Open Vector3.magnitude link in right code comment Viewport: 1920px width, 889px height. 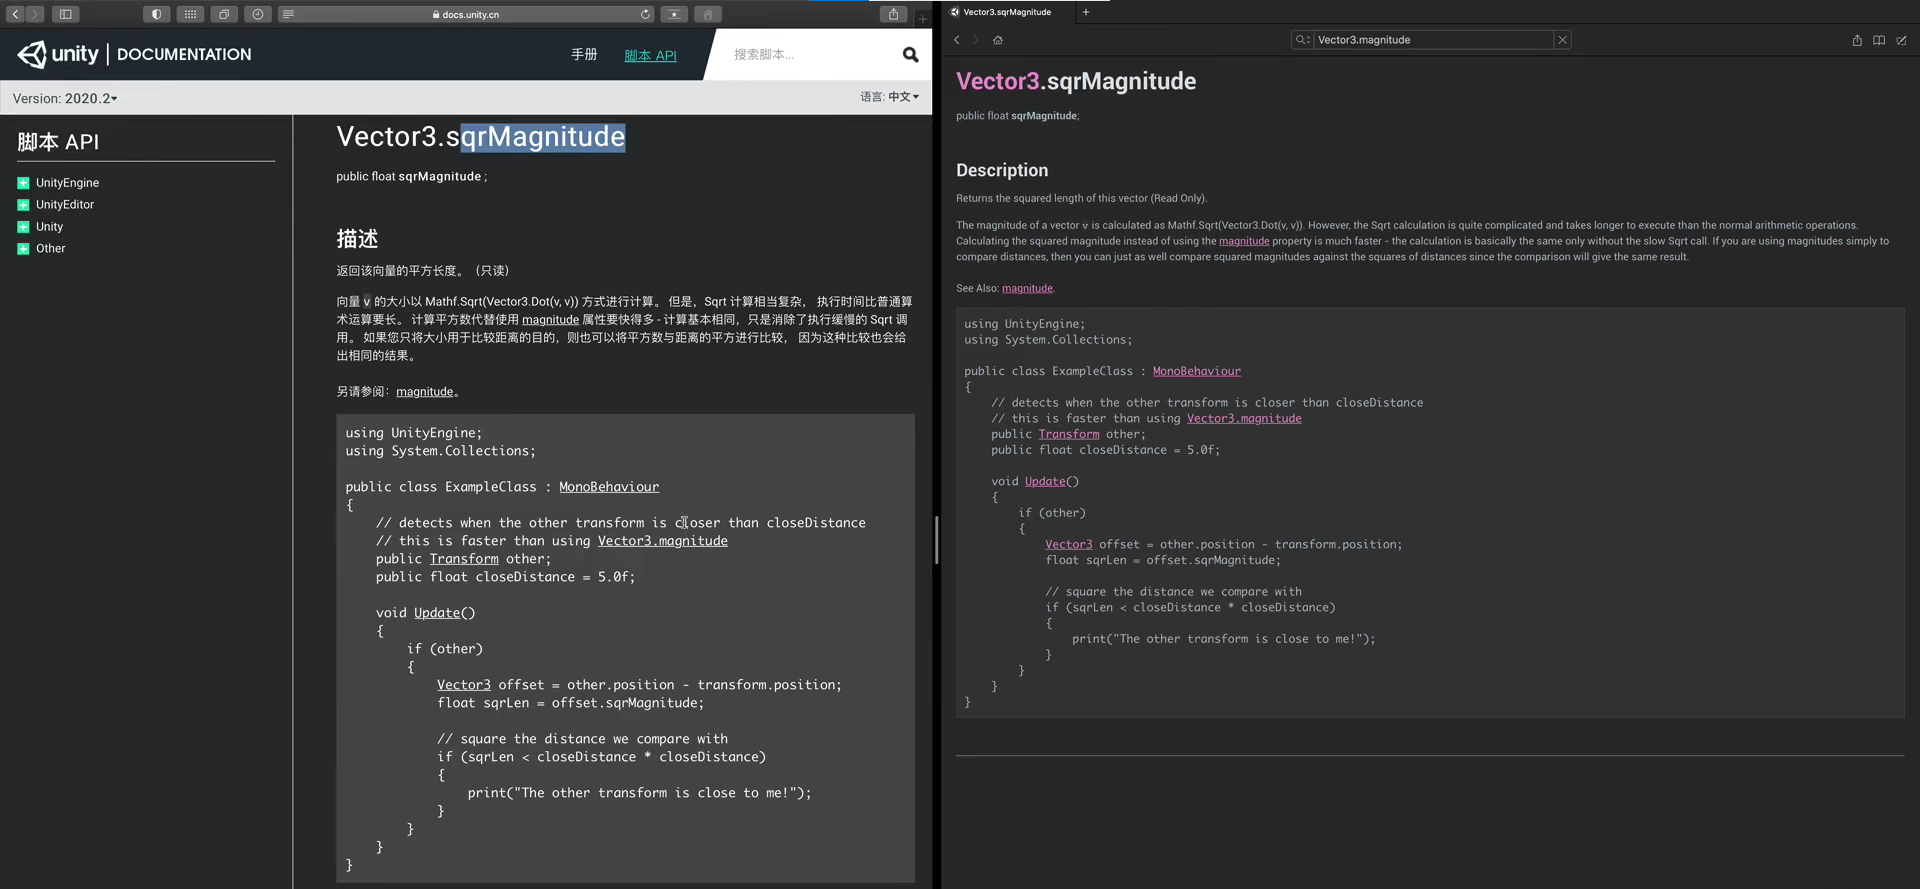tap(1244, 418)
